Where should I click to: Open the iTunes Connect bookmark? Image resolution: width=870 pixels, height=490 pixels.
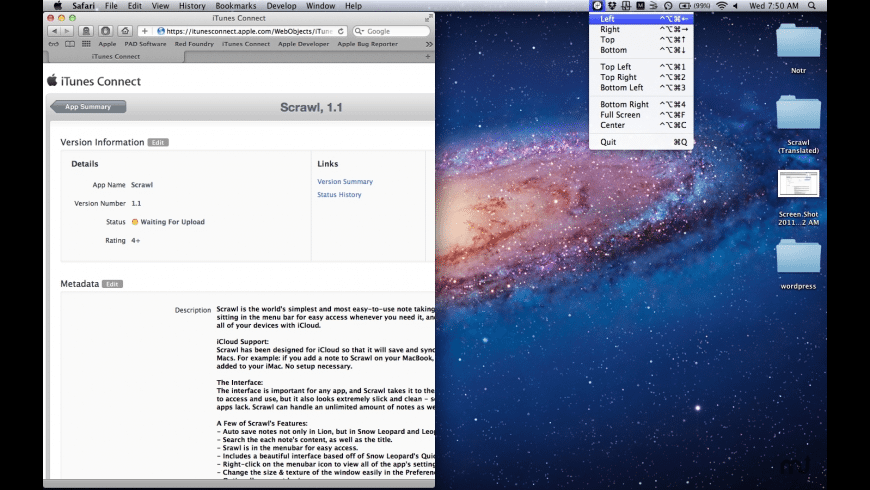point(246,44)
